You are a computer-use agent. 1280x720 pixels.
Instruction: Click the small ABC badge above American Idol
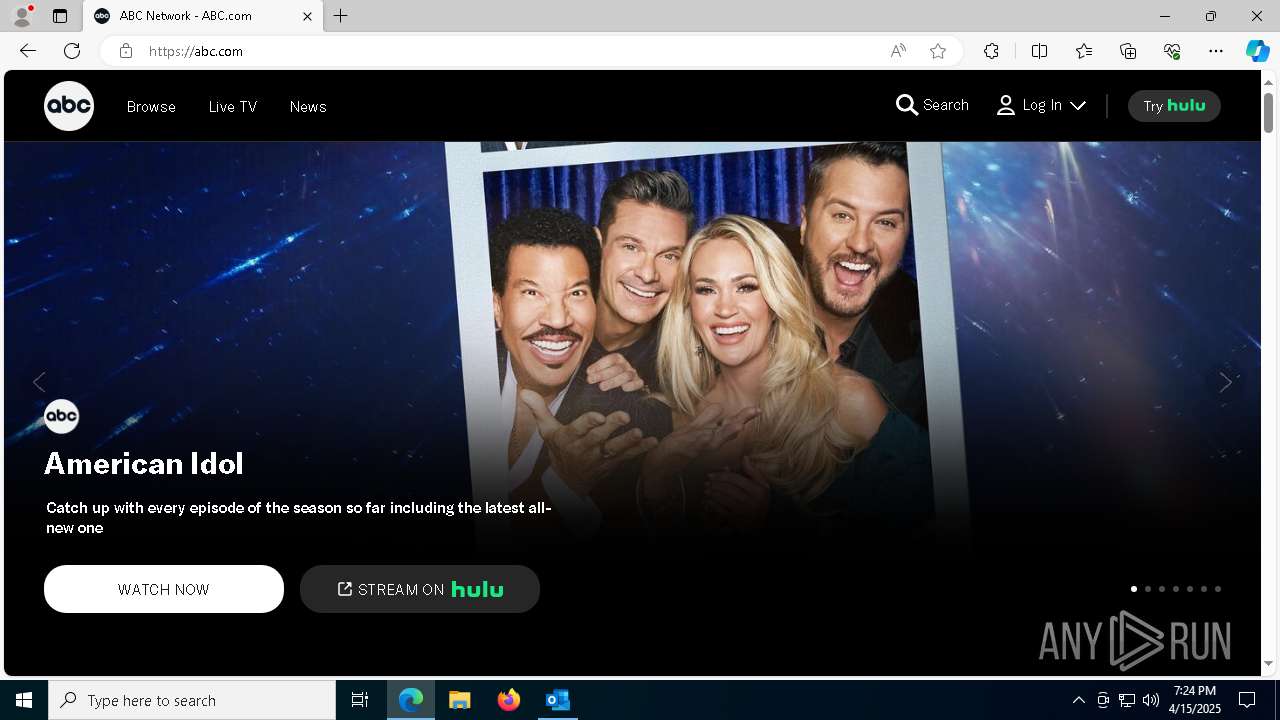tap(61, 416)
